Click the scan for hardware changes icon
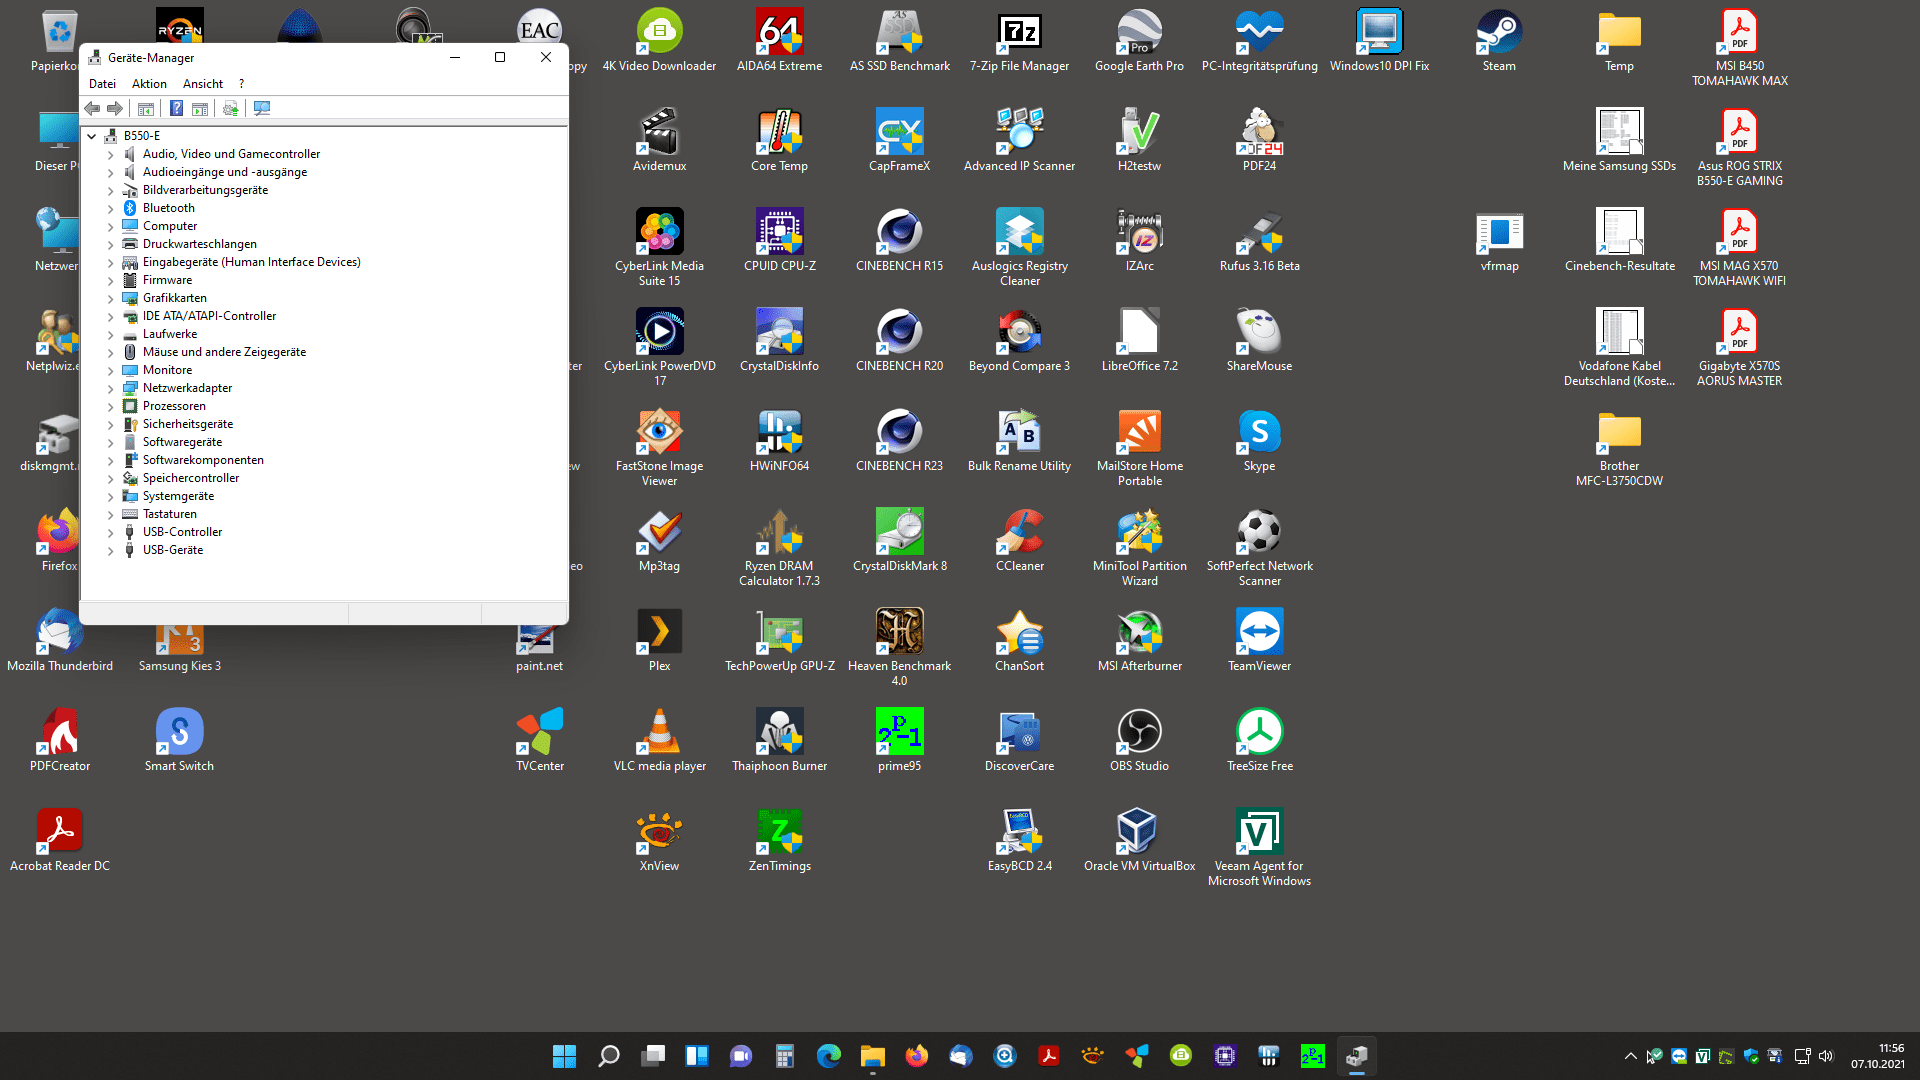This screenshot has height=1080, width=1920. pos(262,108)
